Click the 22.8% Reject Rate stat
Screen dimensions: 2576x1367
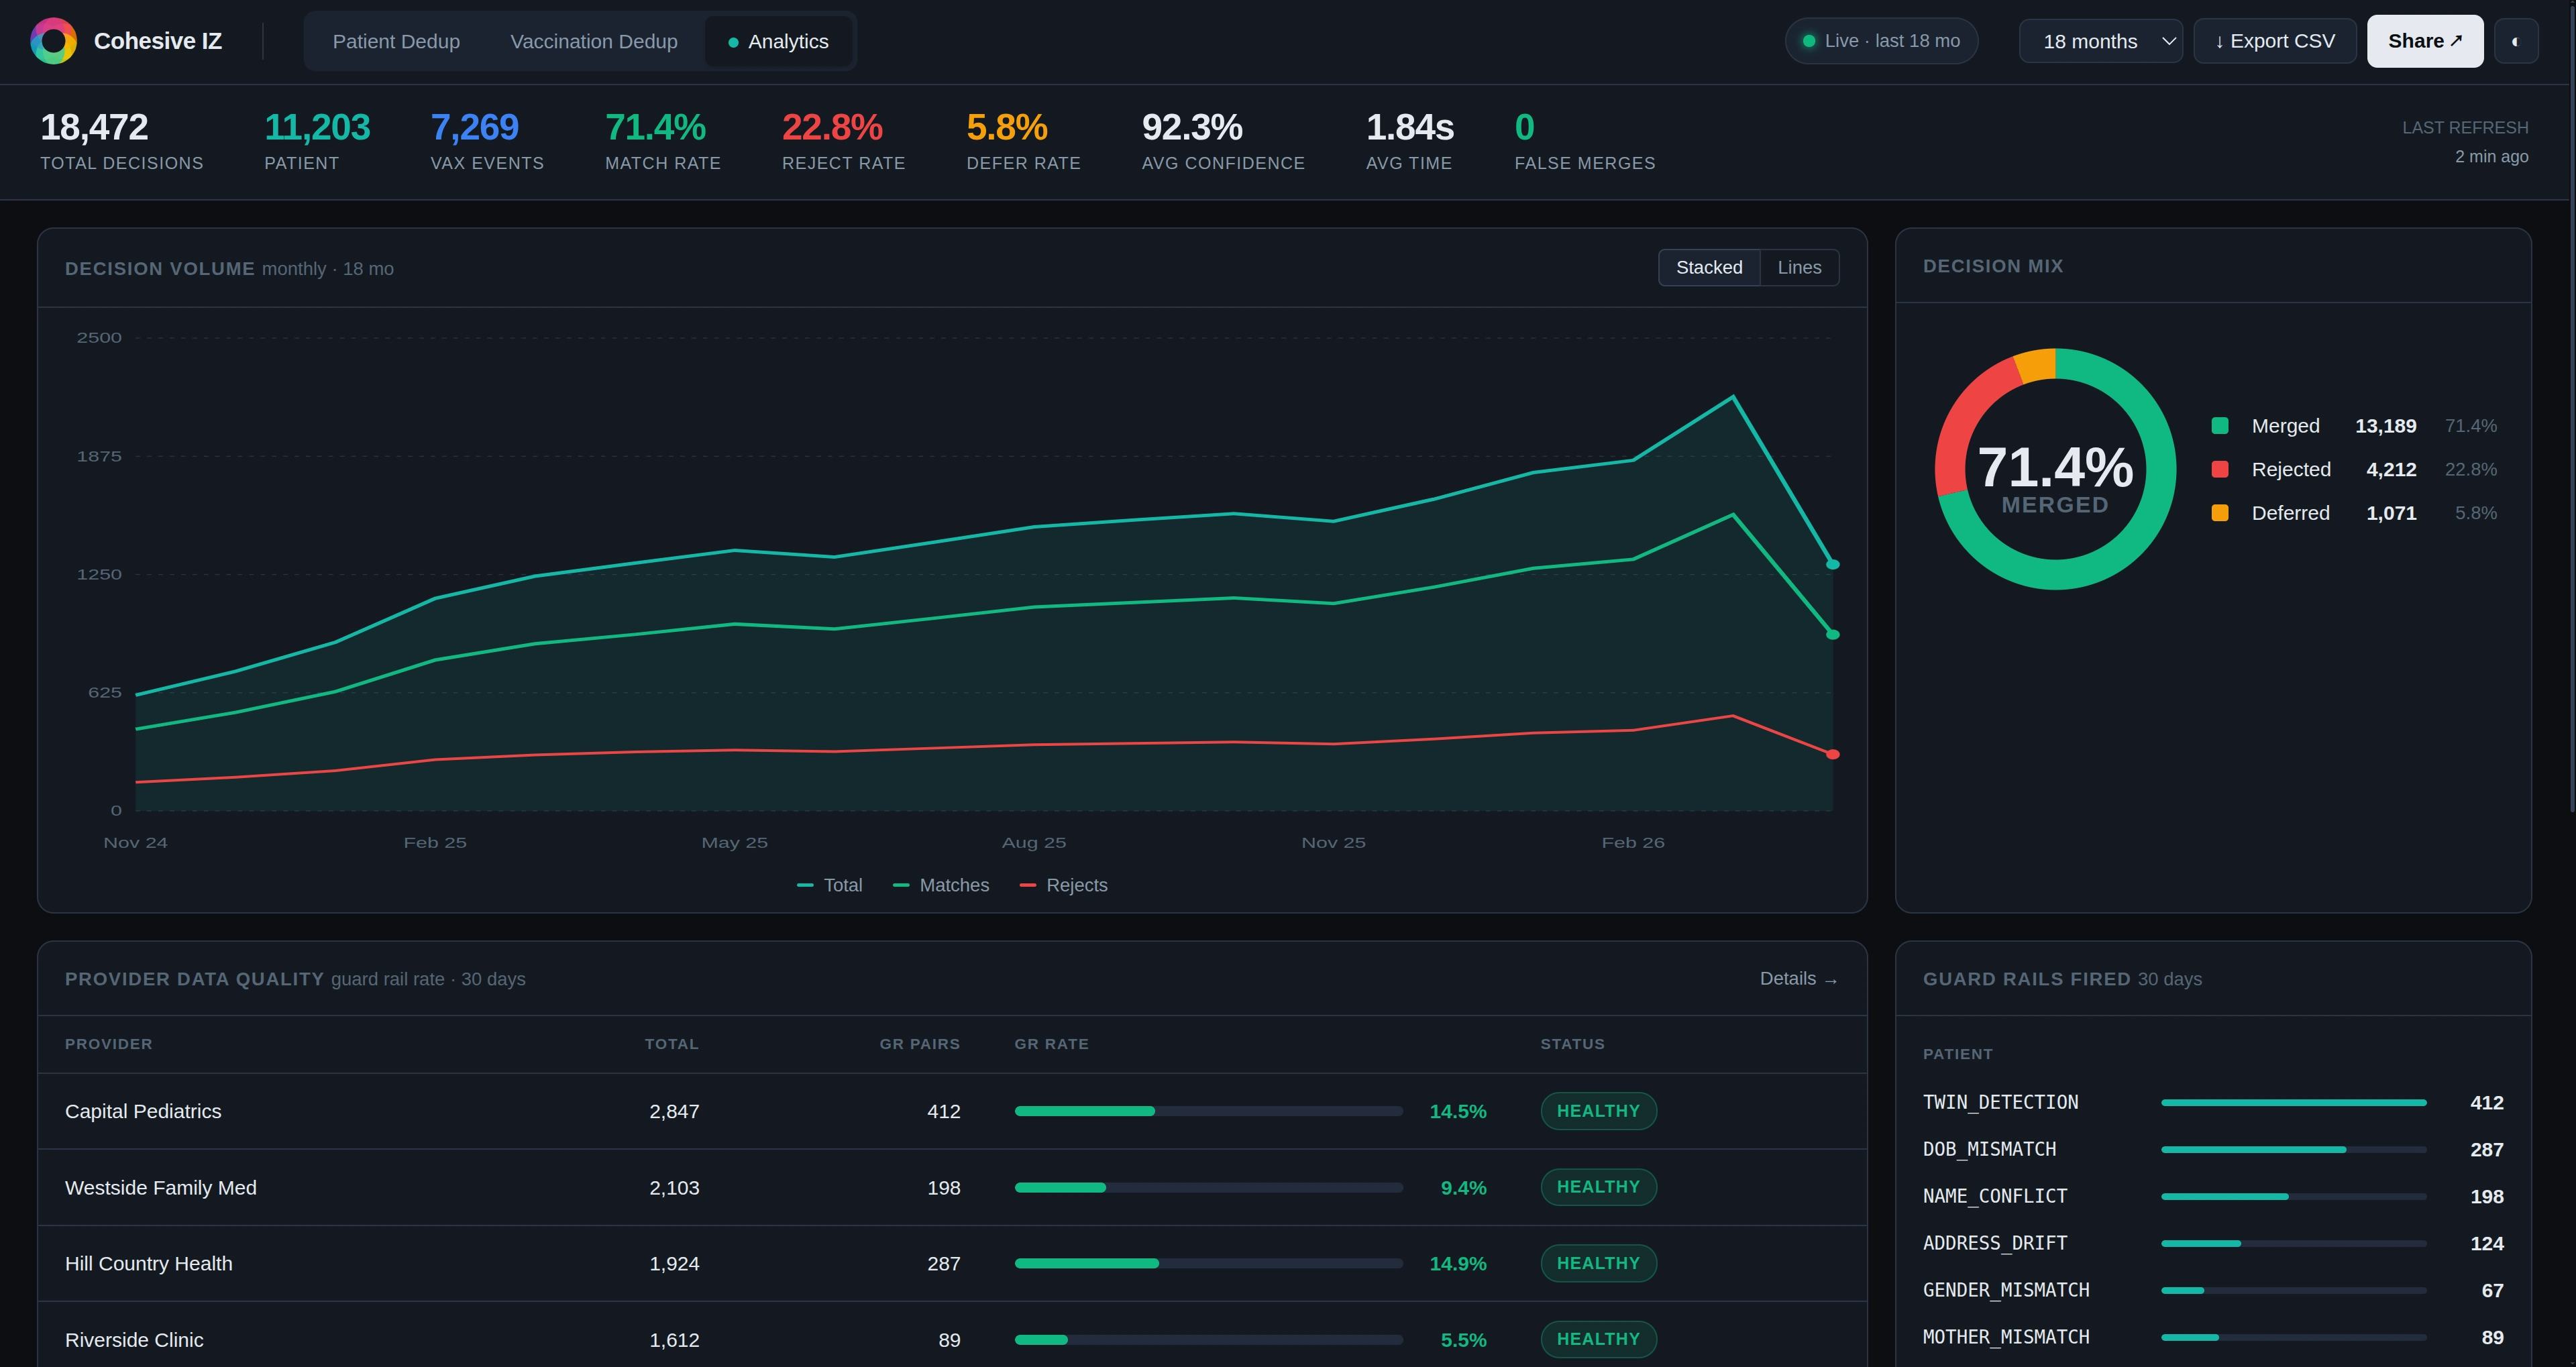(843, 140)
